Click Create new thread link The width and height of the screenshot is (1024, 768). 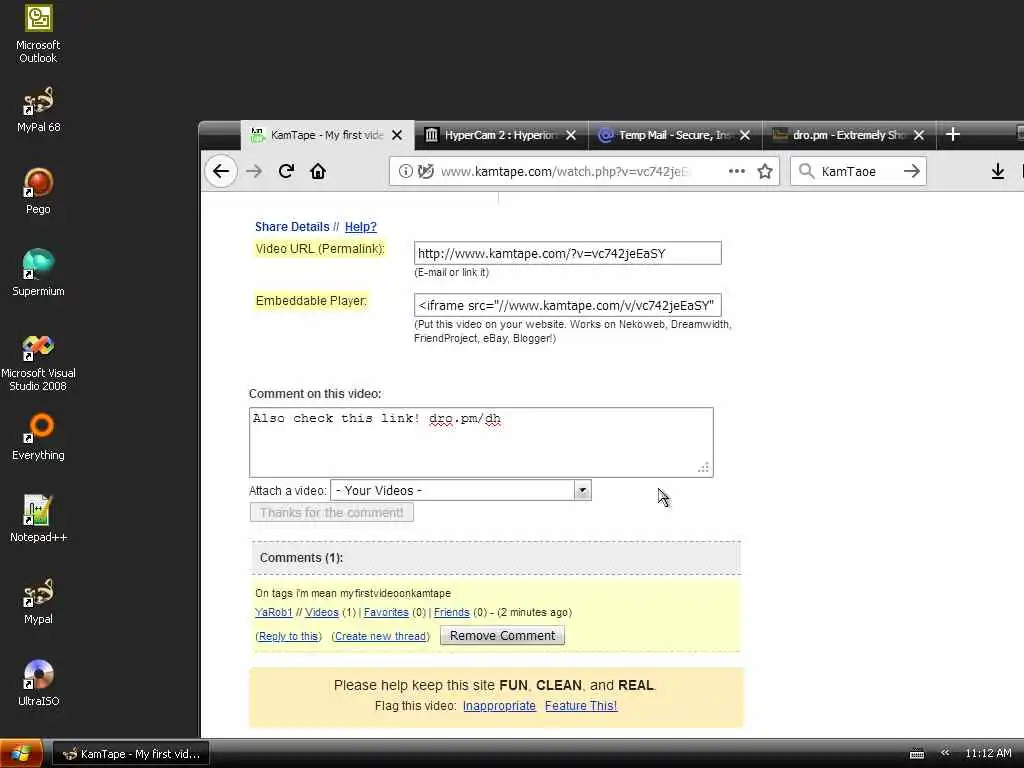(381, 636)
